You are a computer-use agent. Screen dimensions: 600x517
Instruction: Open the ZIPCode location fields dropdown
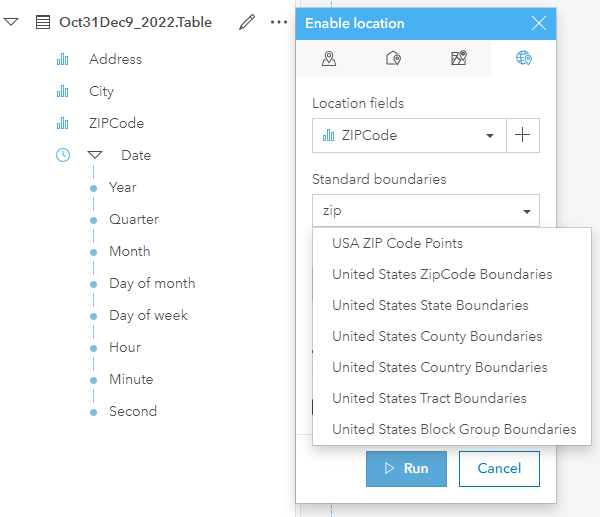click(408, 135)
